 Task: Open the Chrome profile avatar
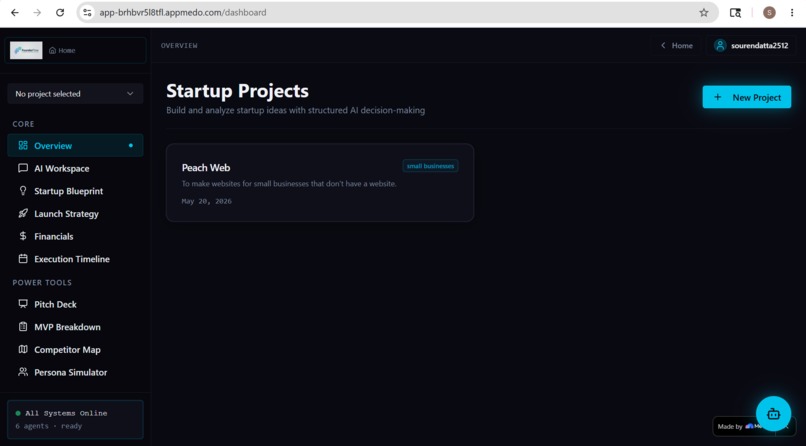[769, 13]
